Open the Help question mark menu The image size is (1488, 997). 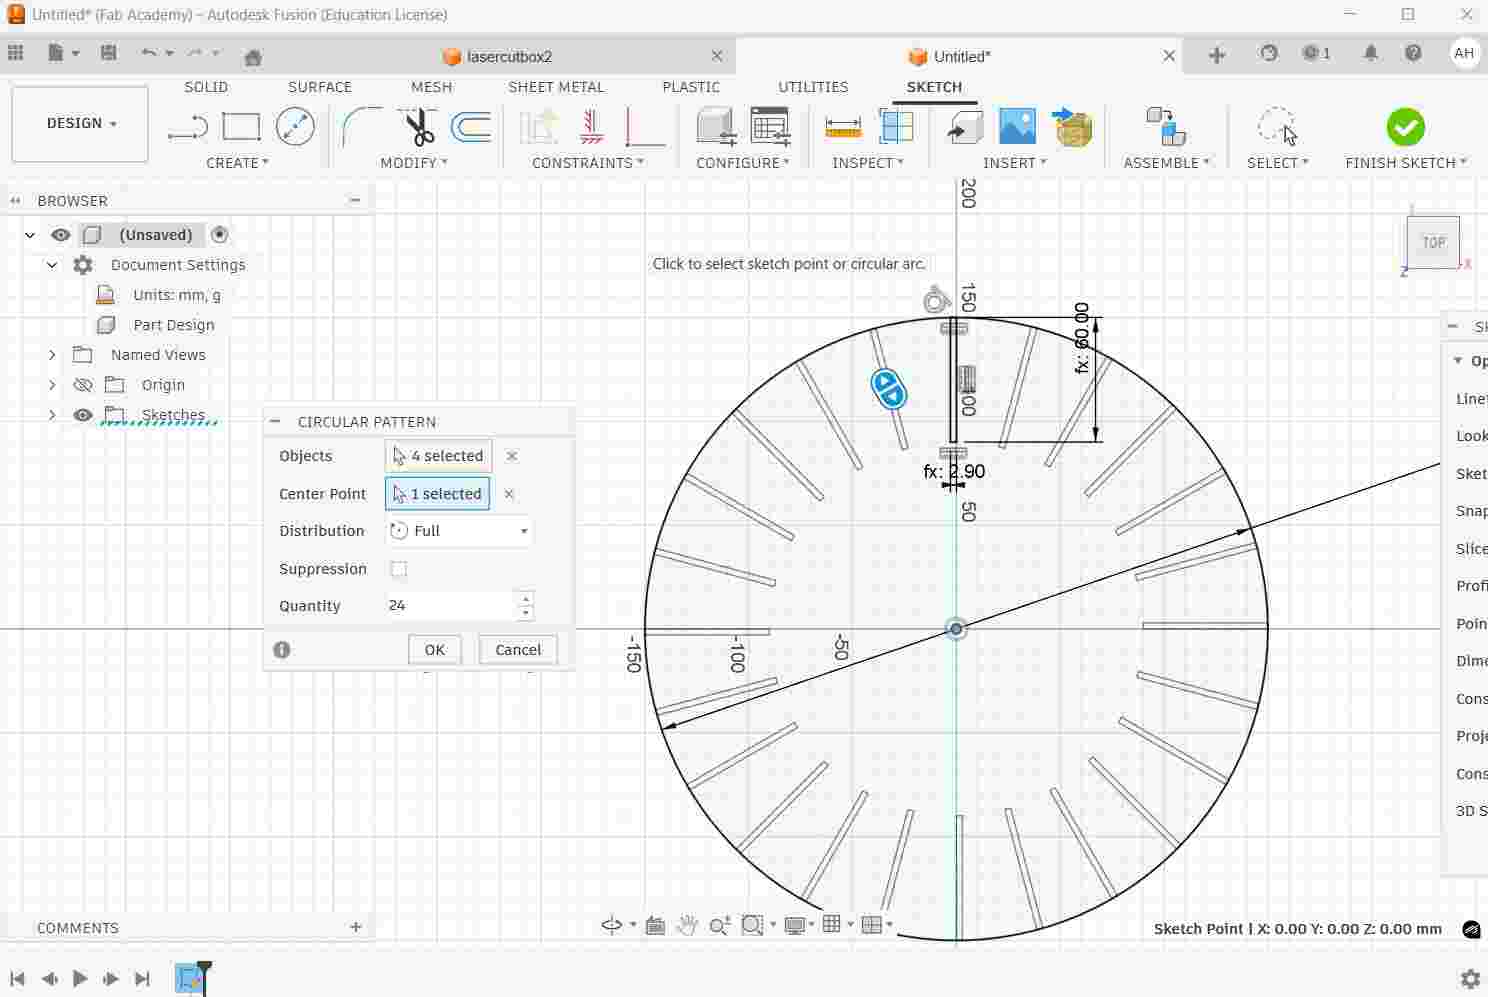coord(1413,54)
